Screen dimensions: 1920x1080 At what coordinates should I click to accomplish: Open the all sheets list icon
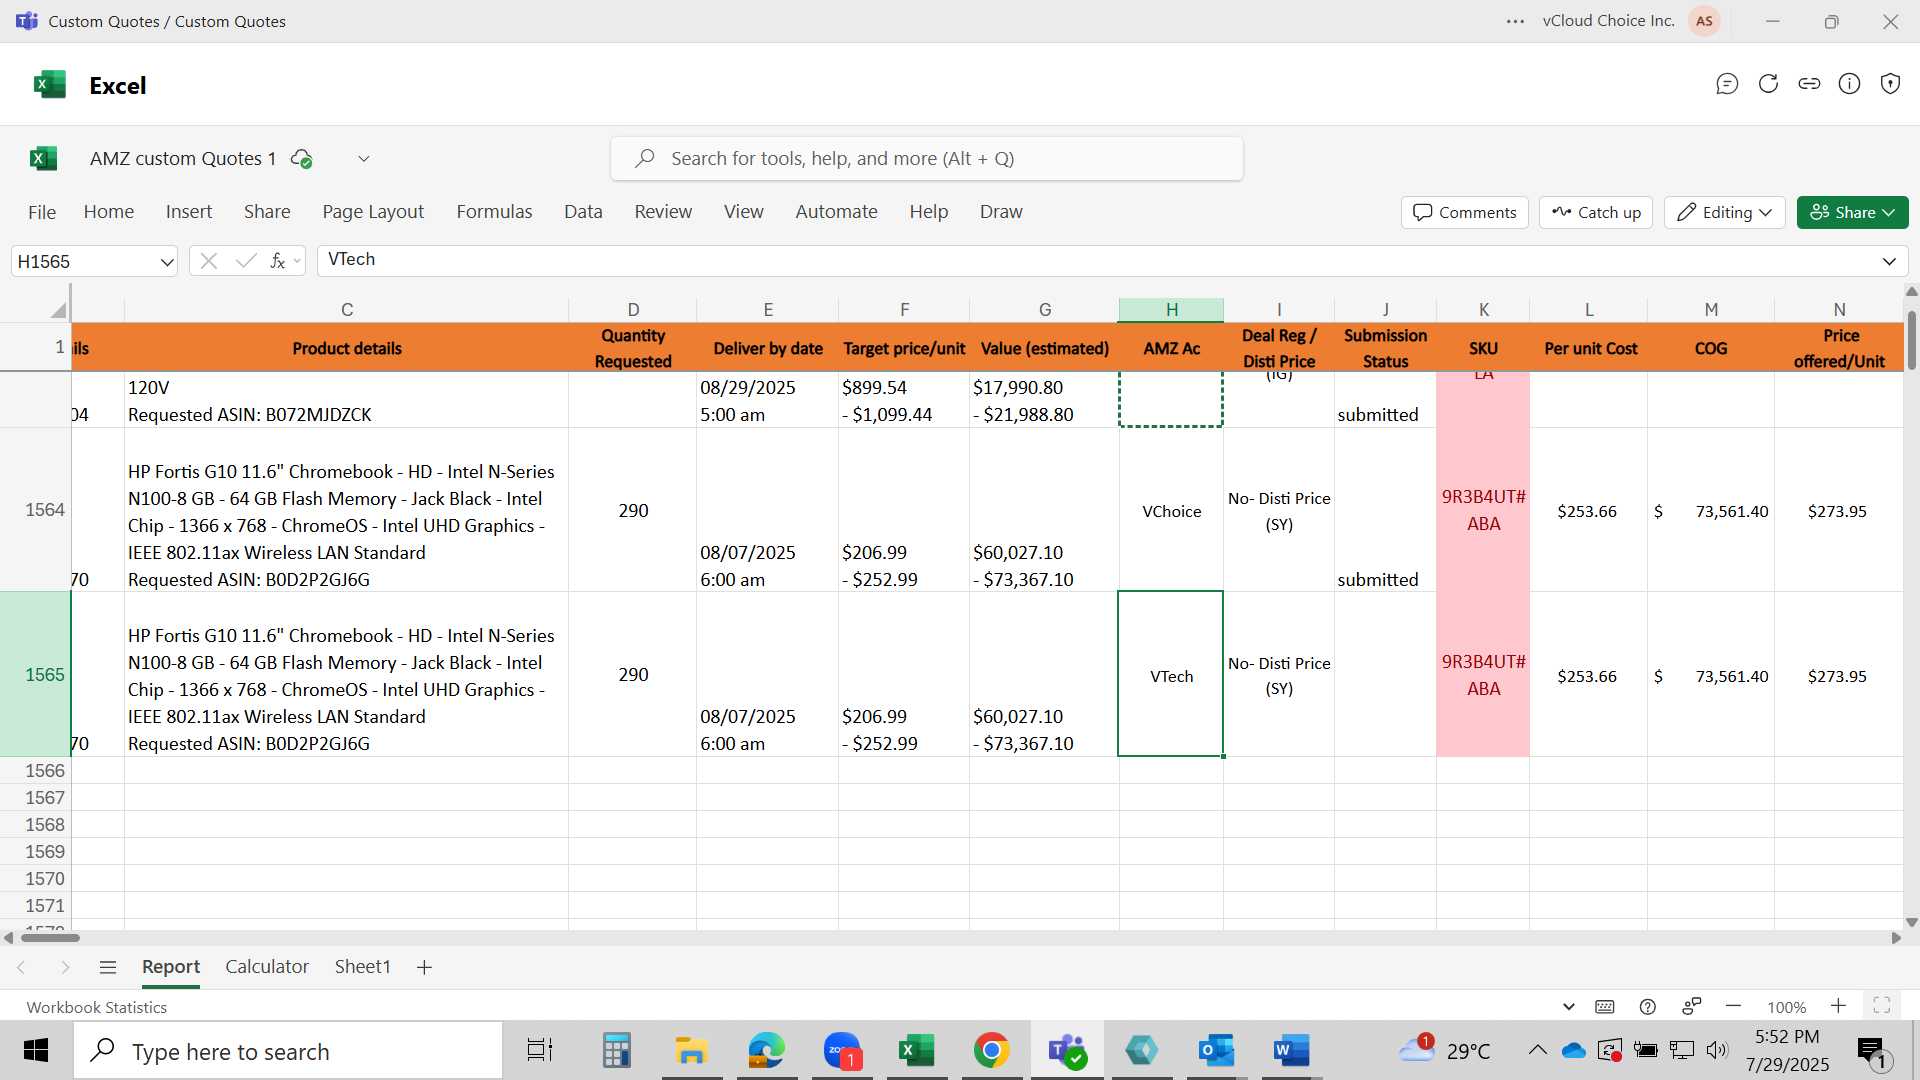(x=108, y=967)
